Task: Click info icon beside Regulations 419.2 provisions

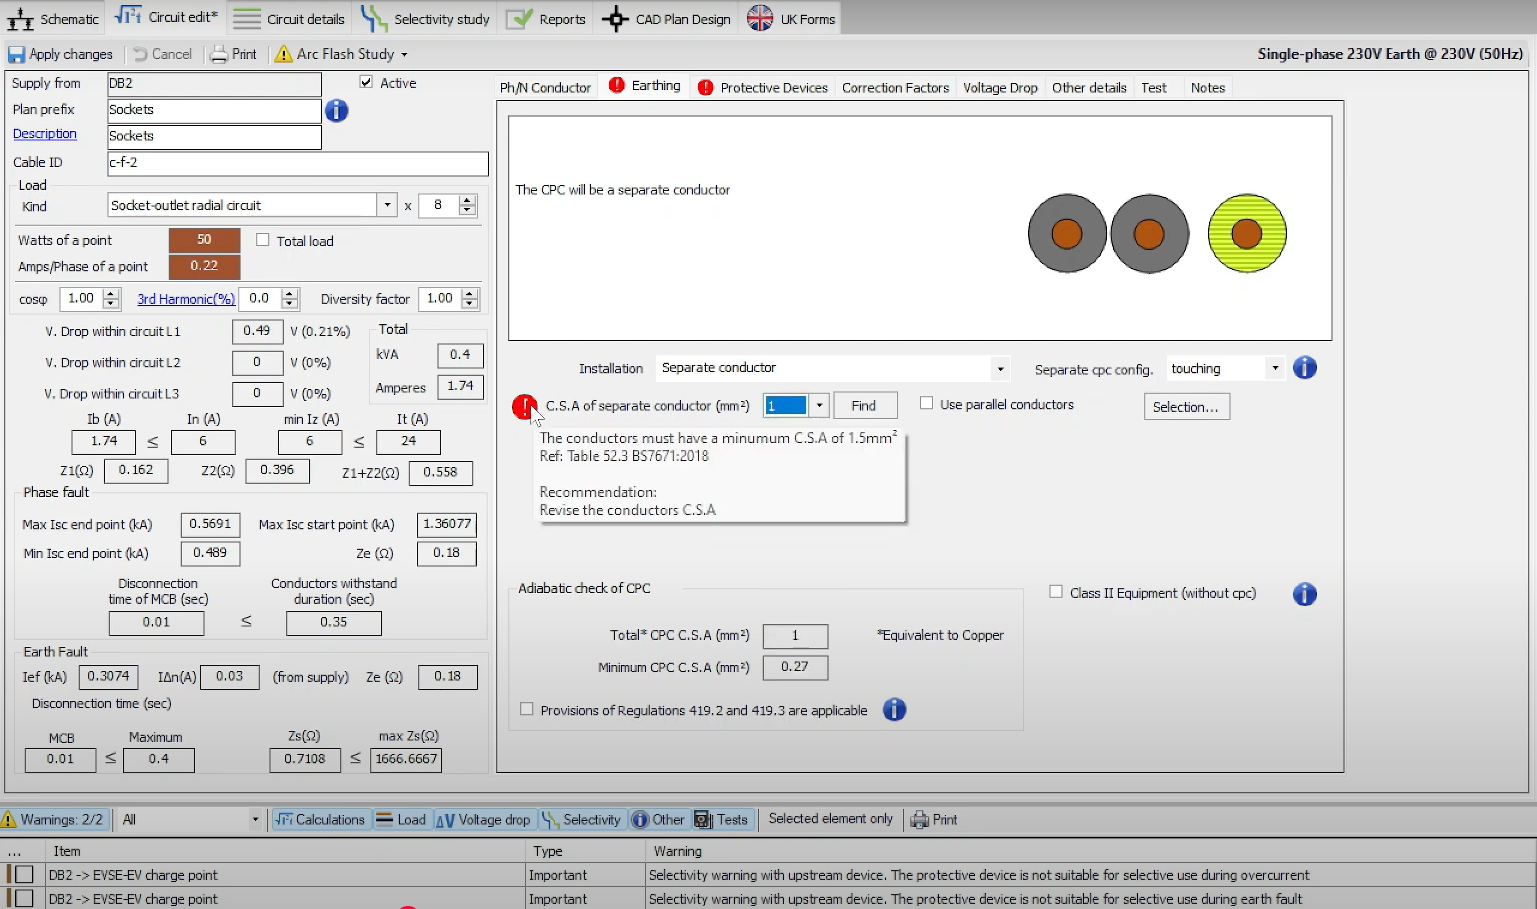Action: click(894, 710)
